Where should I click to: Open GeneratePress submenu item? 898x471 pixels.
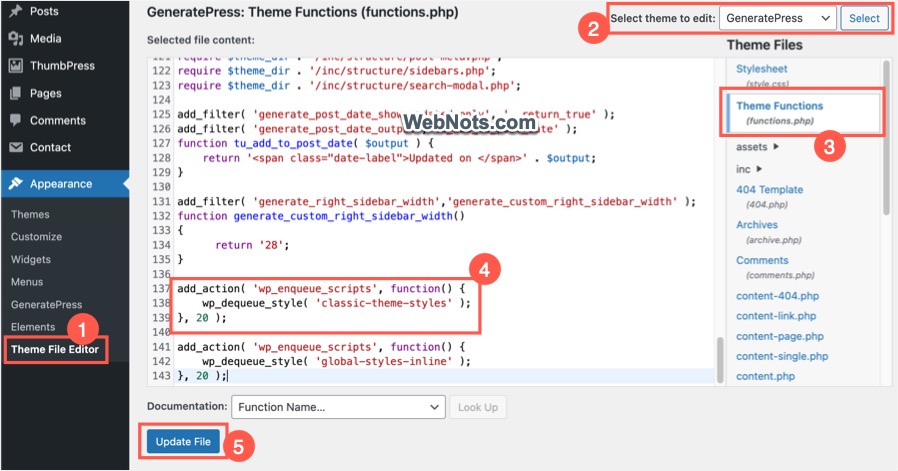point(46,304)
